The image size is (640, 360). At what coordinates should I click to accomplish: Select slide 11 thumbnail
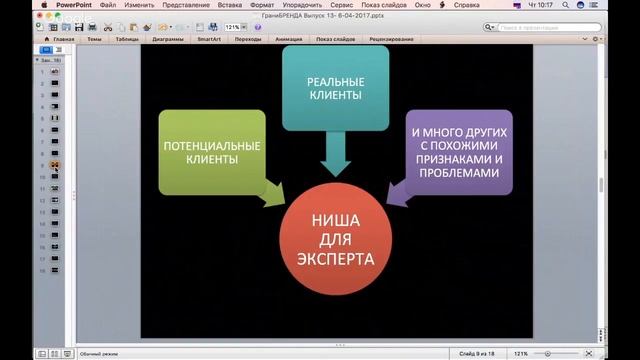click(x=54, y=189)
